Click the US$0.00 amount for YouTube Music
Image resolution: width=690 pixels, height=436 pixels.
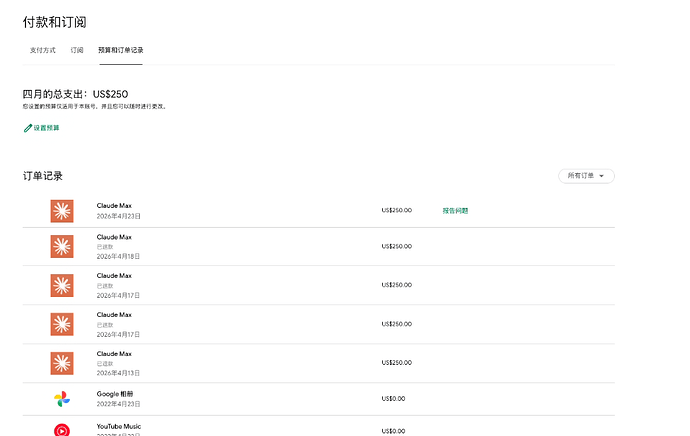tap(393, 431)
